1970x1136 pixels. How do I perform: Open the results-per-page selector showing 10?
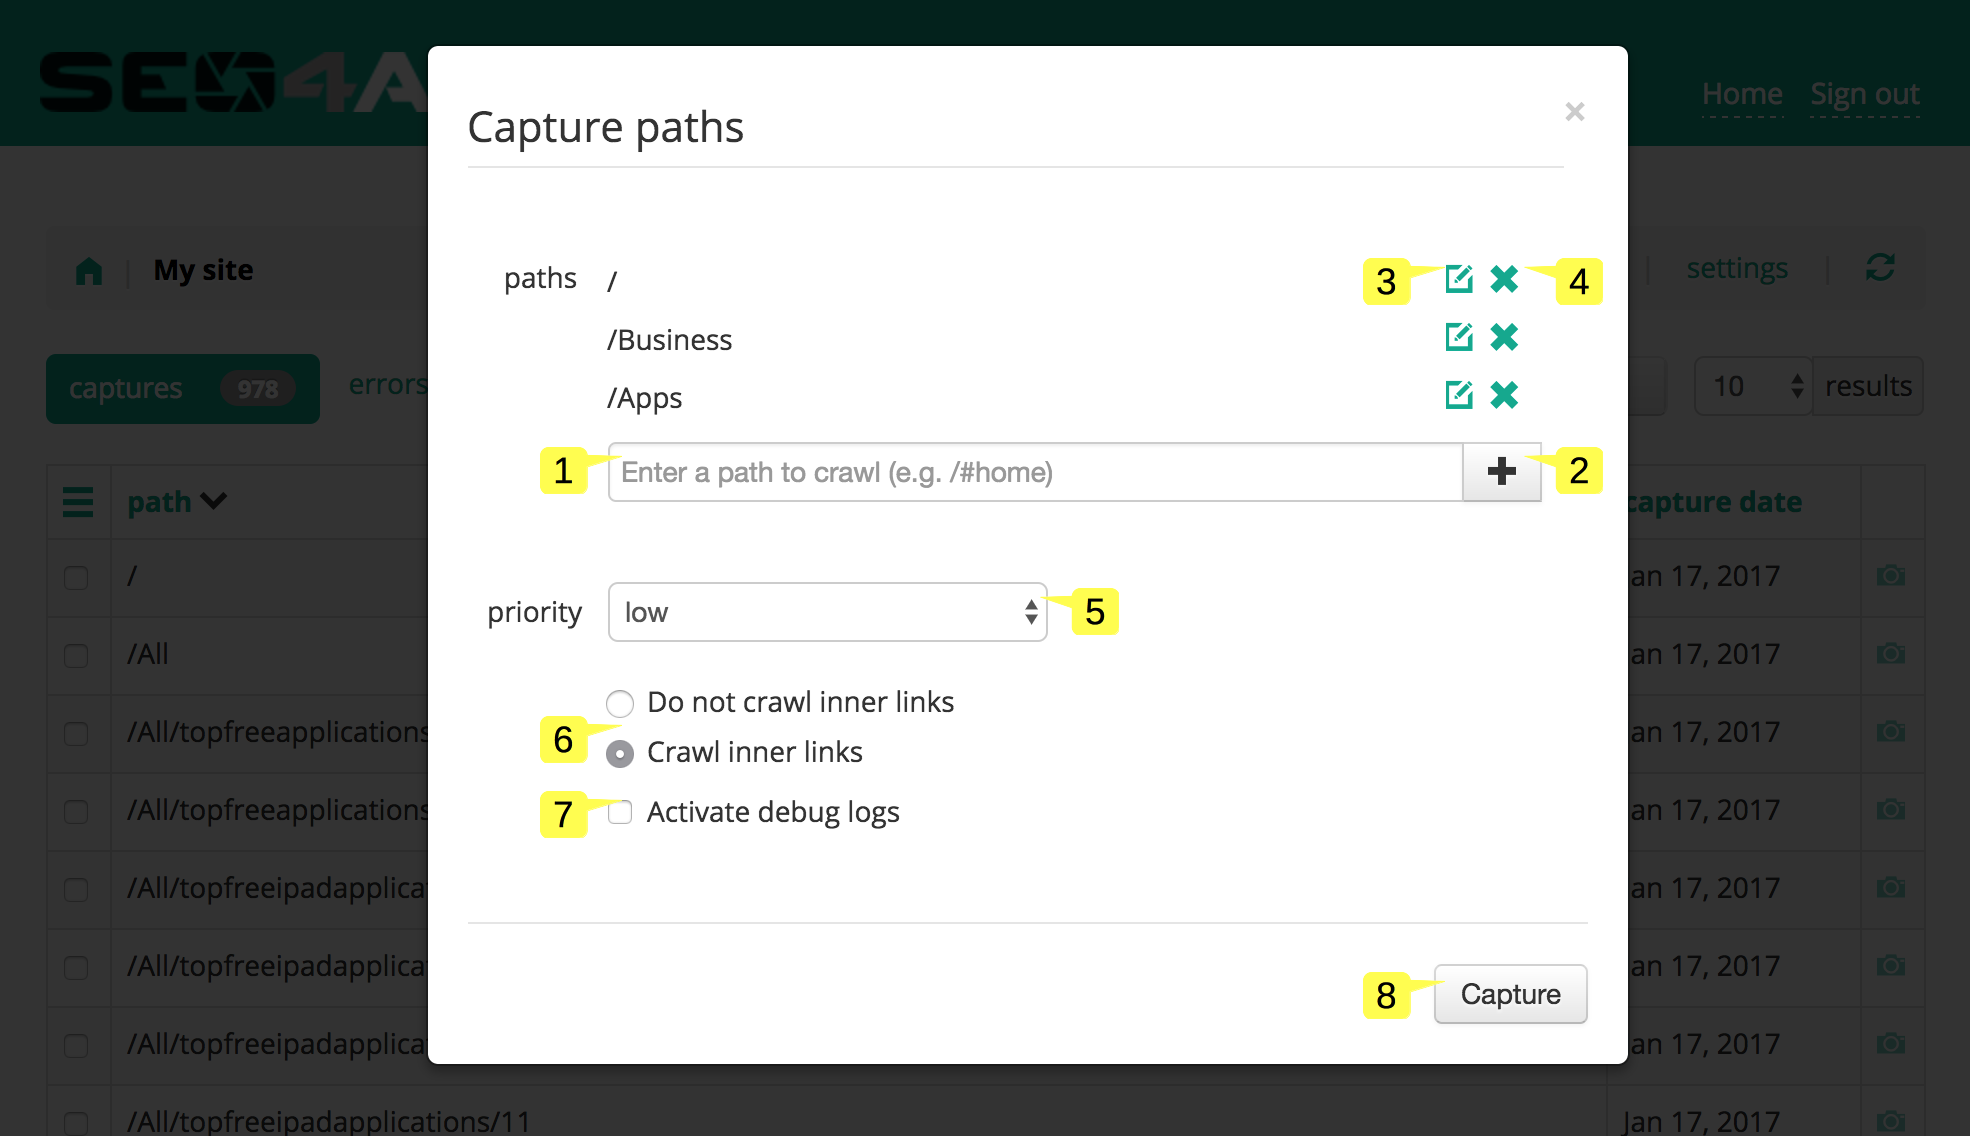pos(1750,386)
